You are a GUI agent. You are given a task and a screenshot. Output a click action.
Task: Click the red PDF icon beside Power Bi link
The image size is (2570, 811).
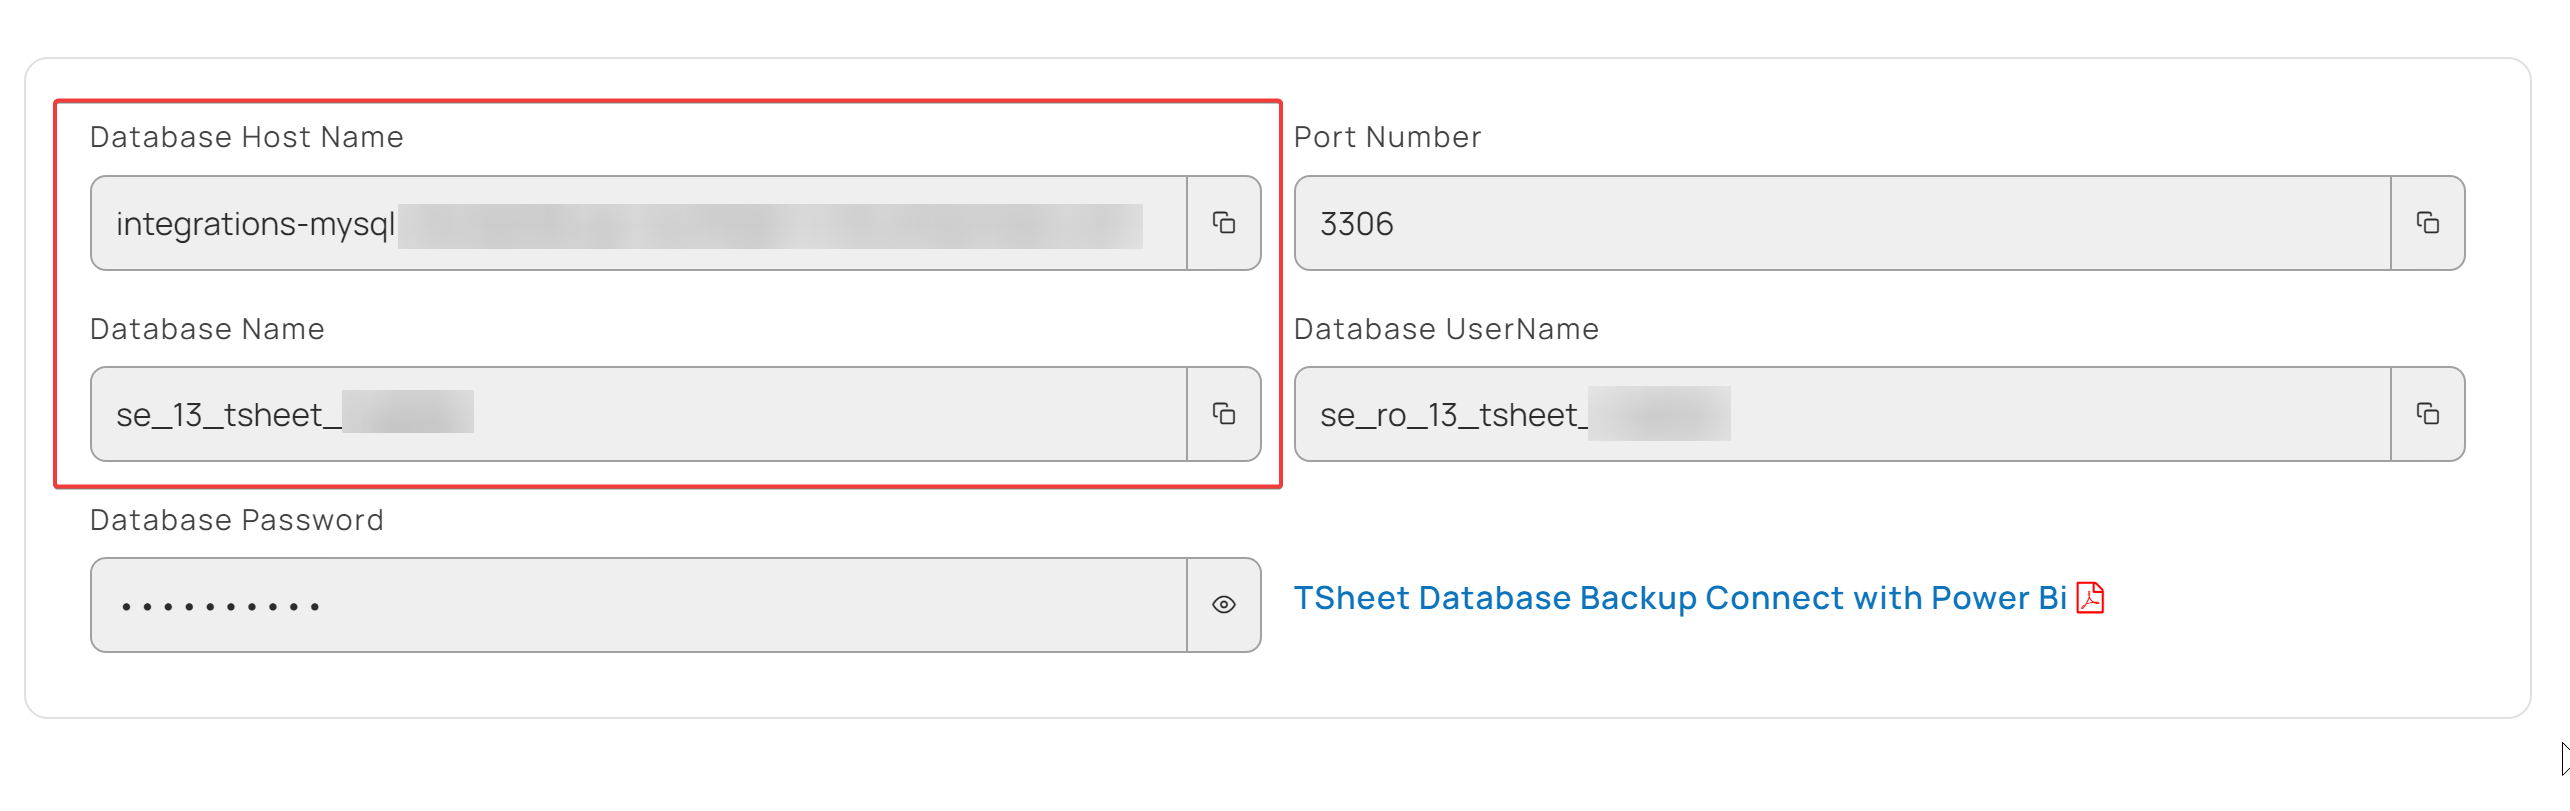2090,598
